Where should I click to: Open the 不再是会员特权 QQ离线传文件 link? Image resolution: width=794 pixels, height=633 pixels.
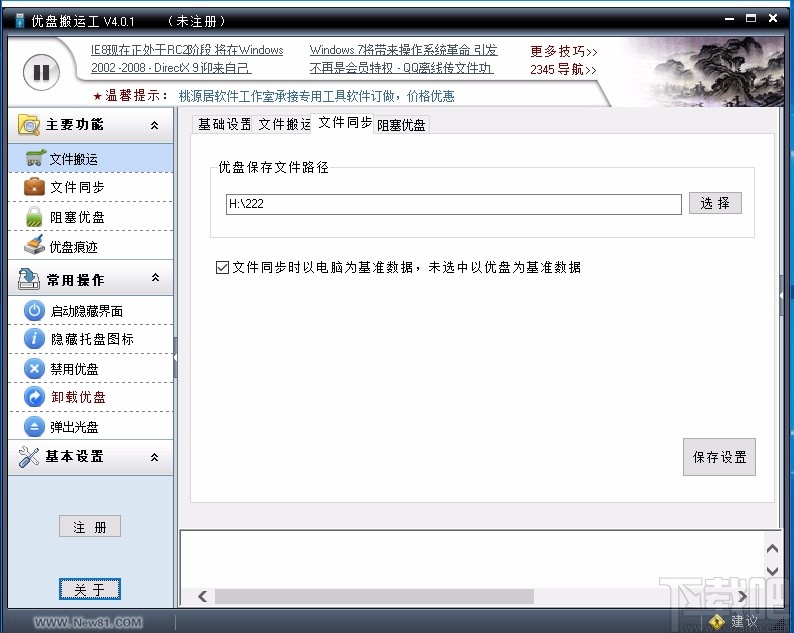402,67
